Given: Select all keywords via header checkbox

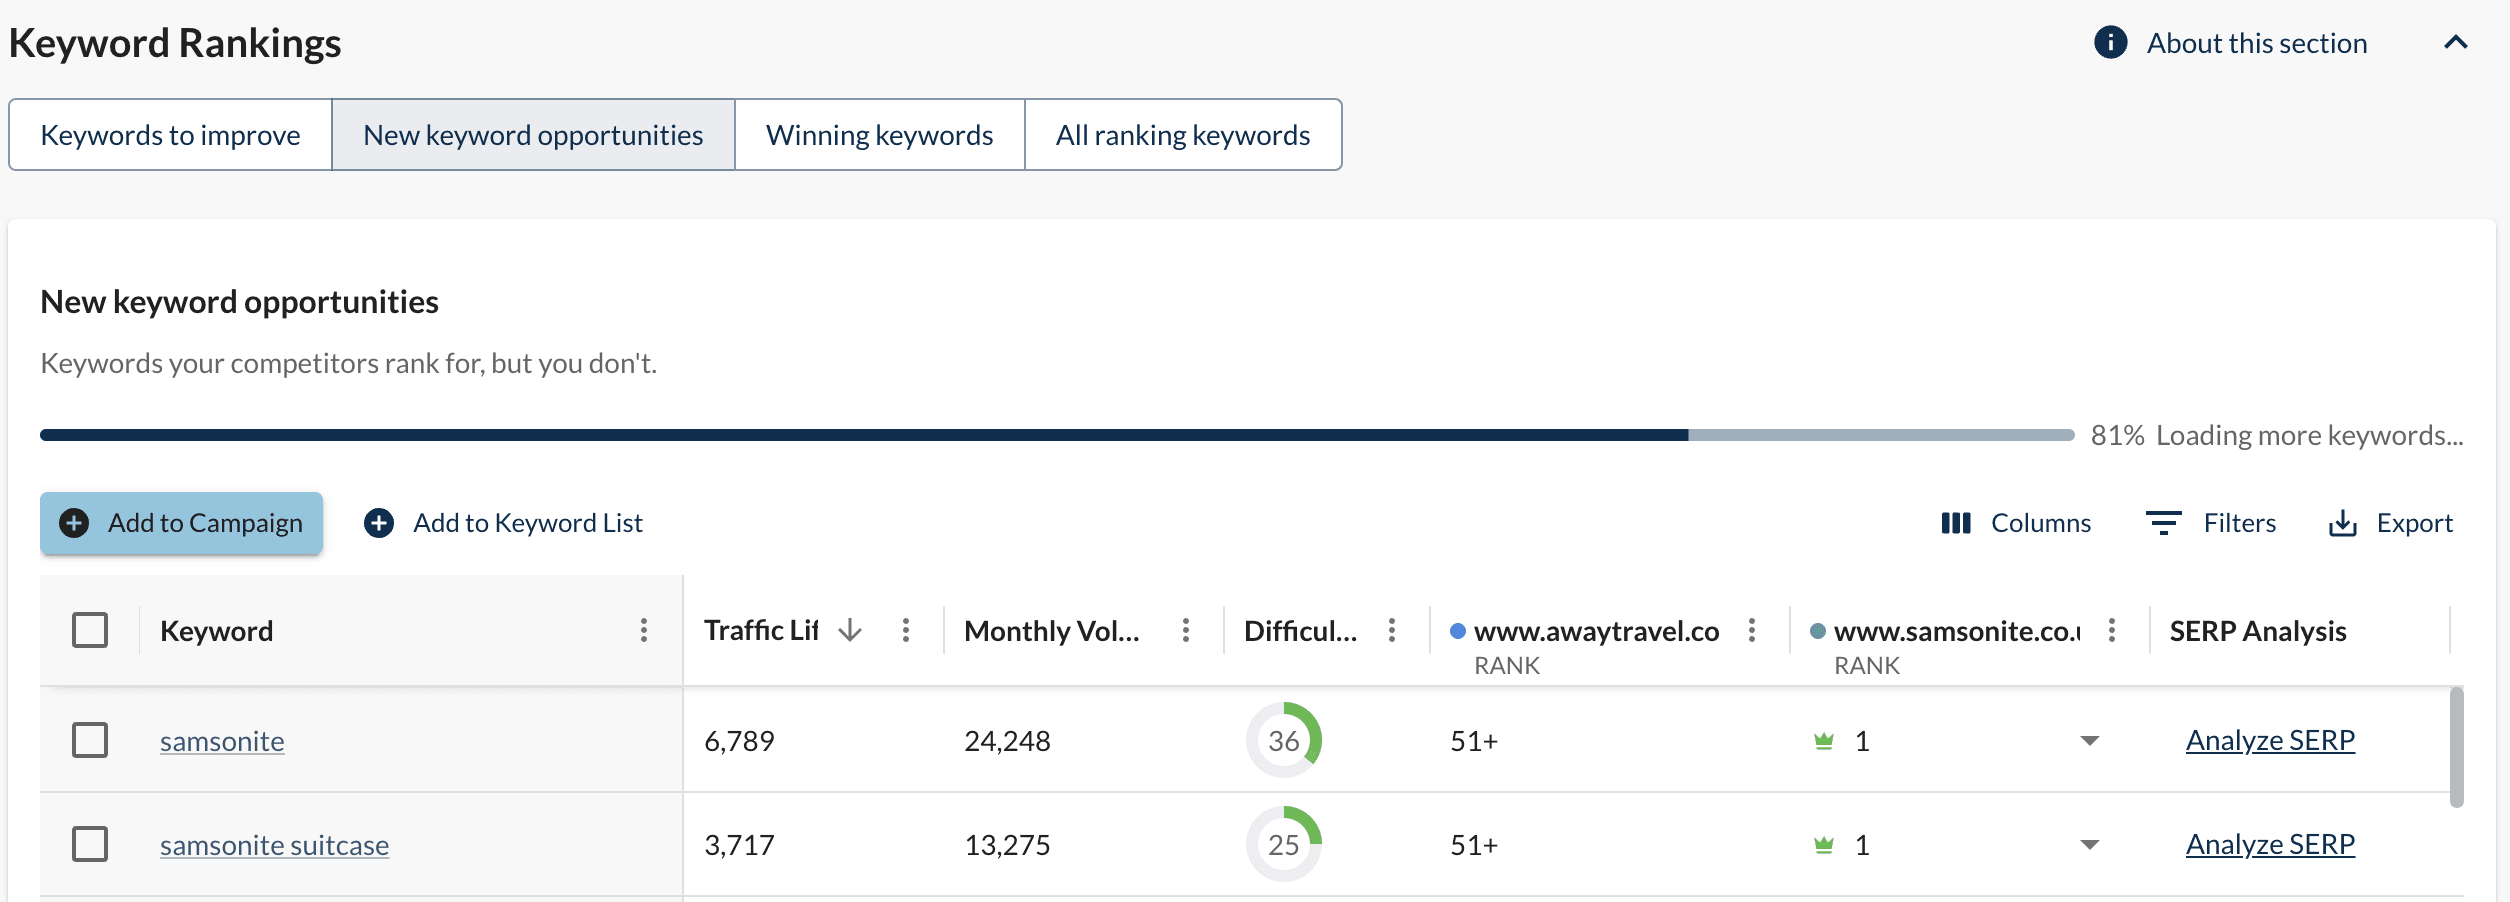Looking at the screenshot, I should tap(91, 630).
